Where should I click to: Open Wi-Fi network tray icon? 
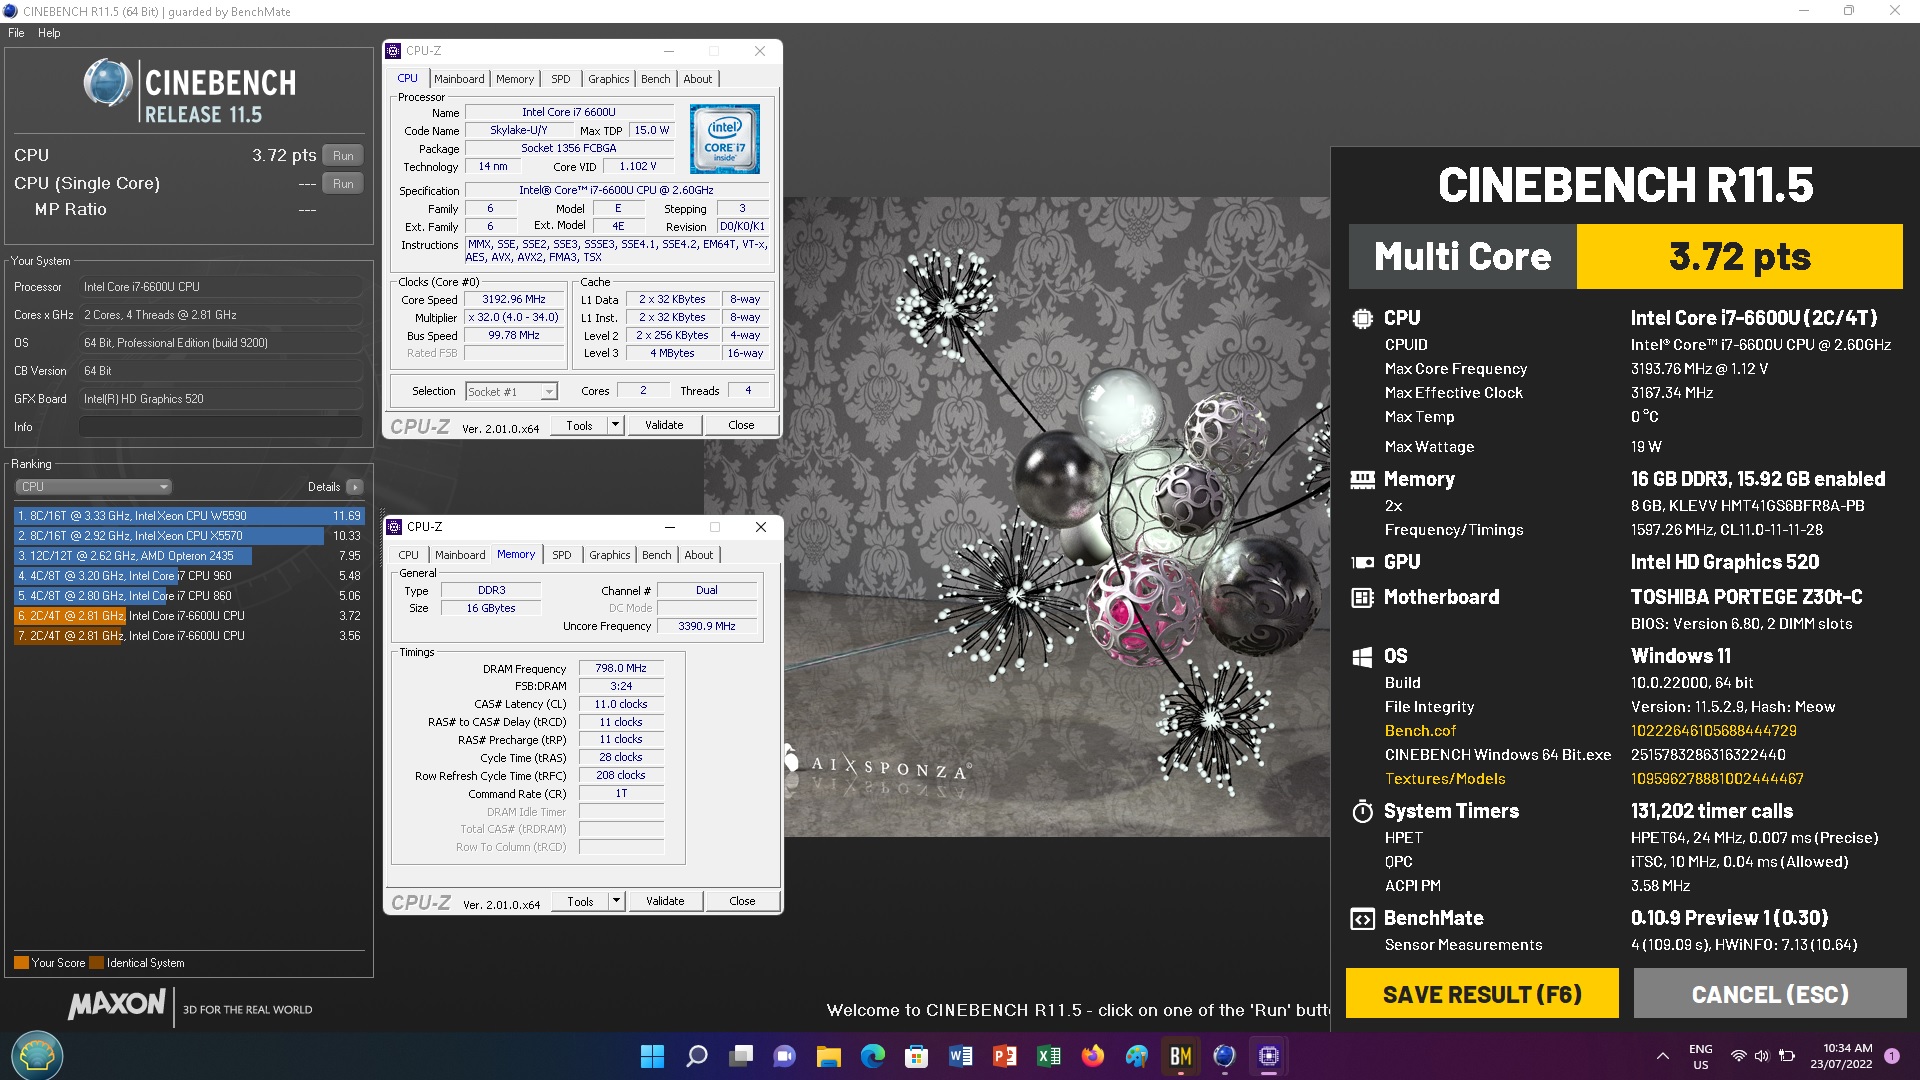pos(1739,1056)
